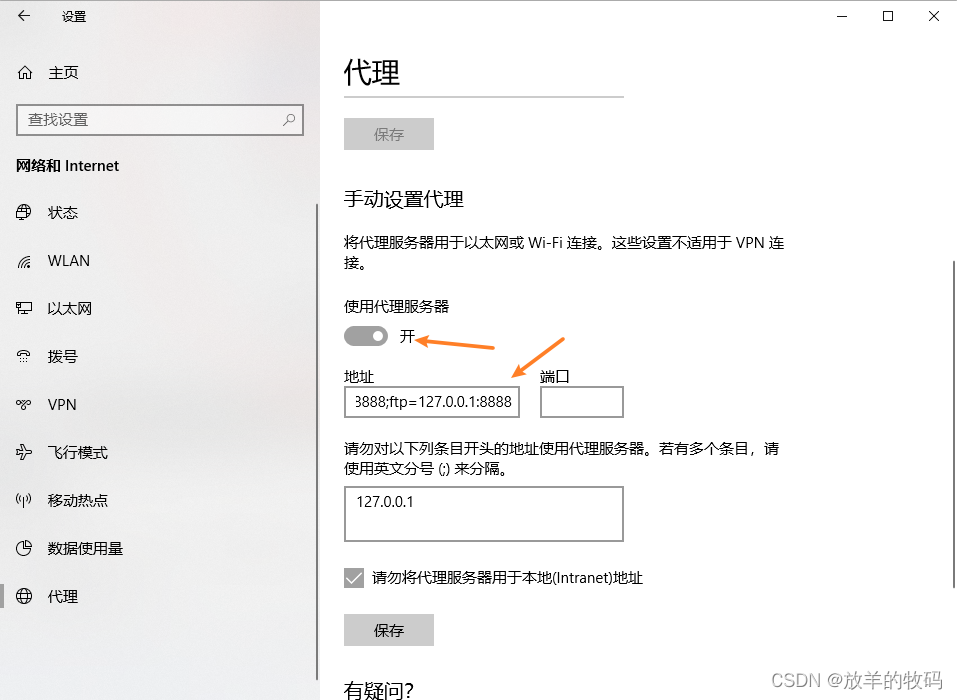The height and width of the screenshot is (700, 957).
Task: Open VPN settings via sidebar icon
Action: (x=24, y=404)
